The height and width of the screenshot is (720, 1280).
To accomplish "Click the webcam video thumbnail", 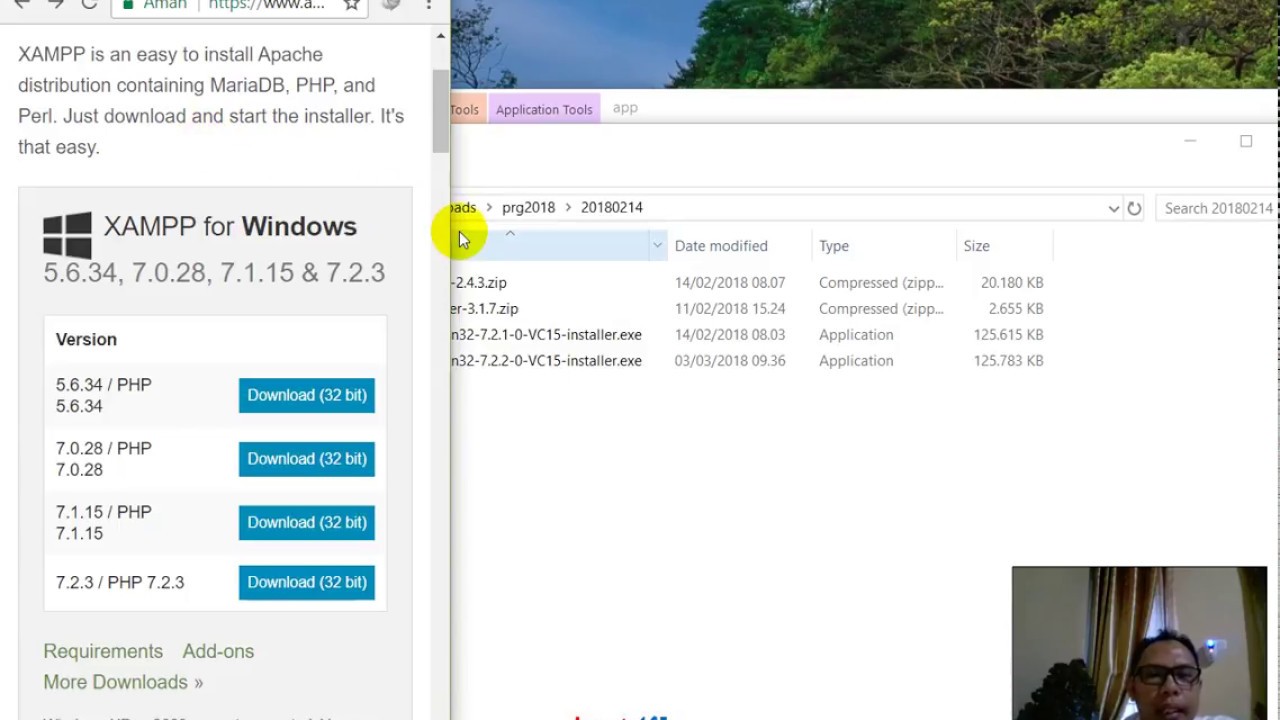I will point(1139,643).
